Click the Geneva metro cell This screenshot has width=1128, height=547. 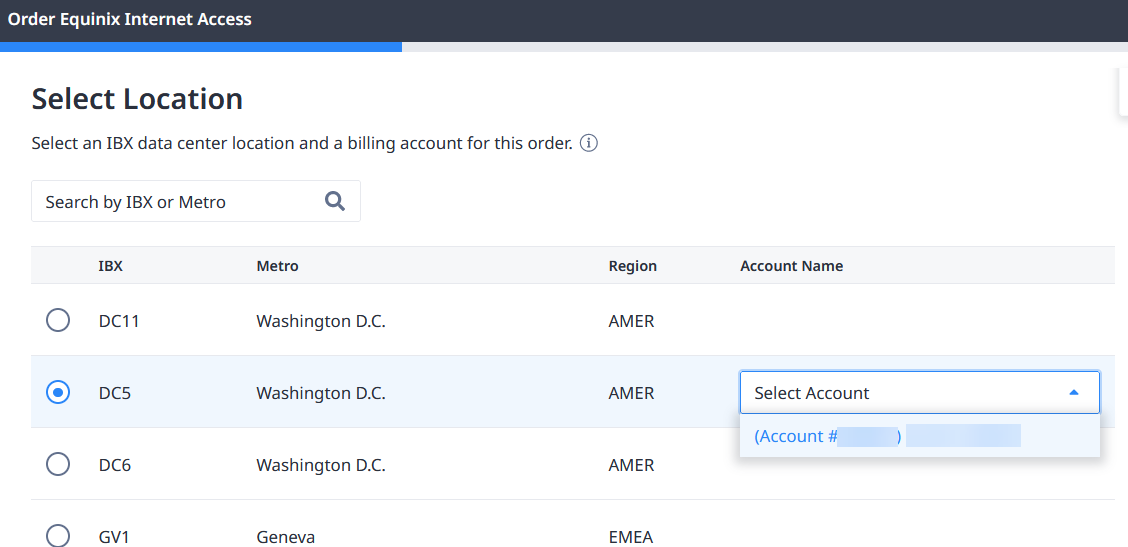pyautogui.click(x=286, y=537)
